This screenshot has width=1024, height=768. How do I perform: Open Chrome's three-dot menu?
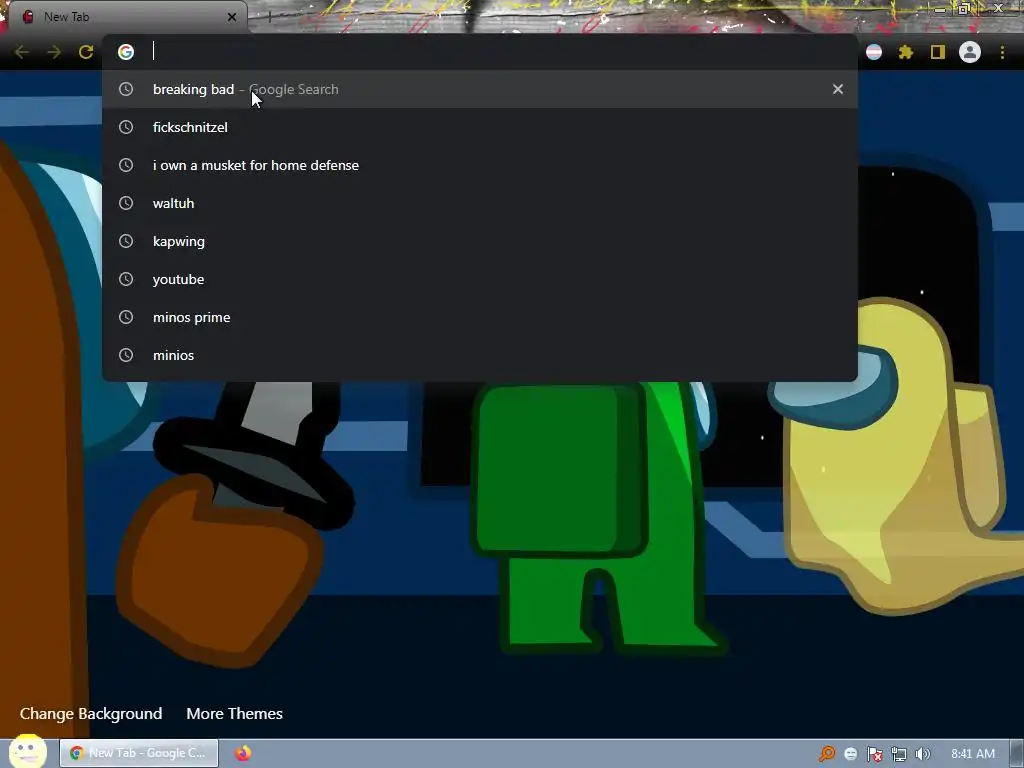click(1002, 52)
